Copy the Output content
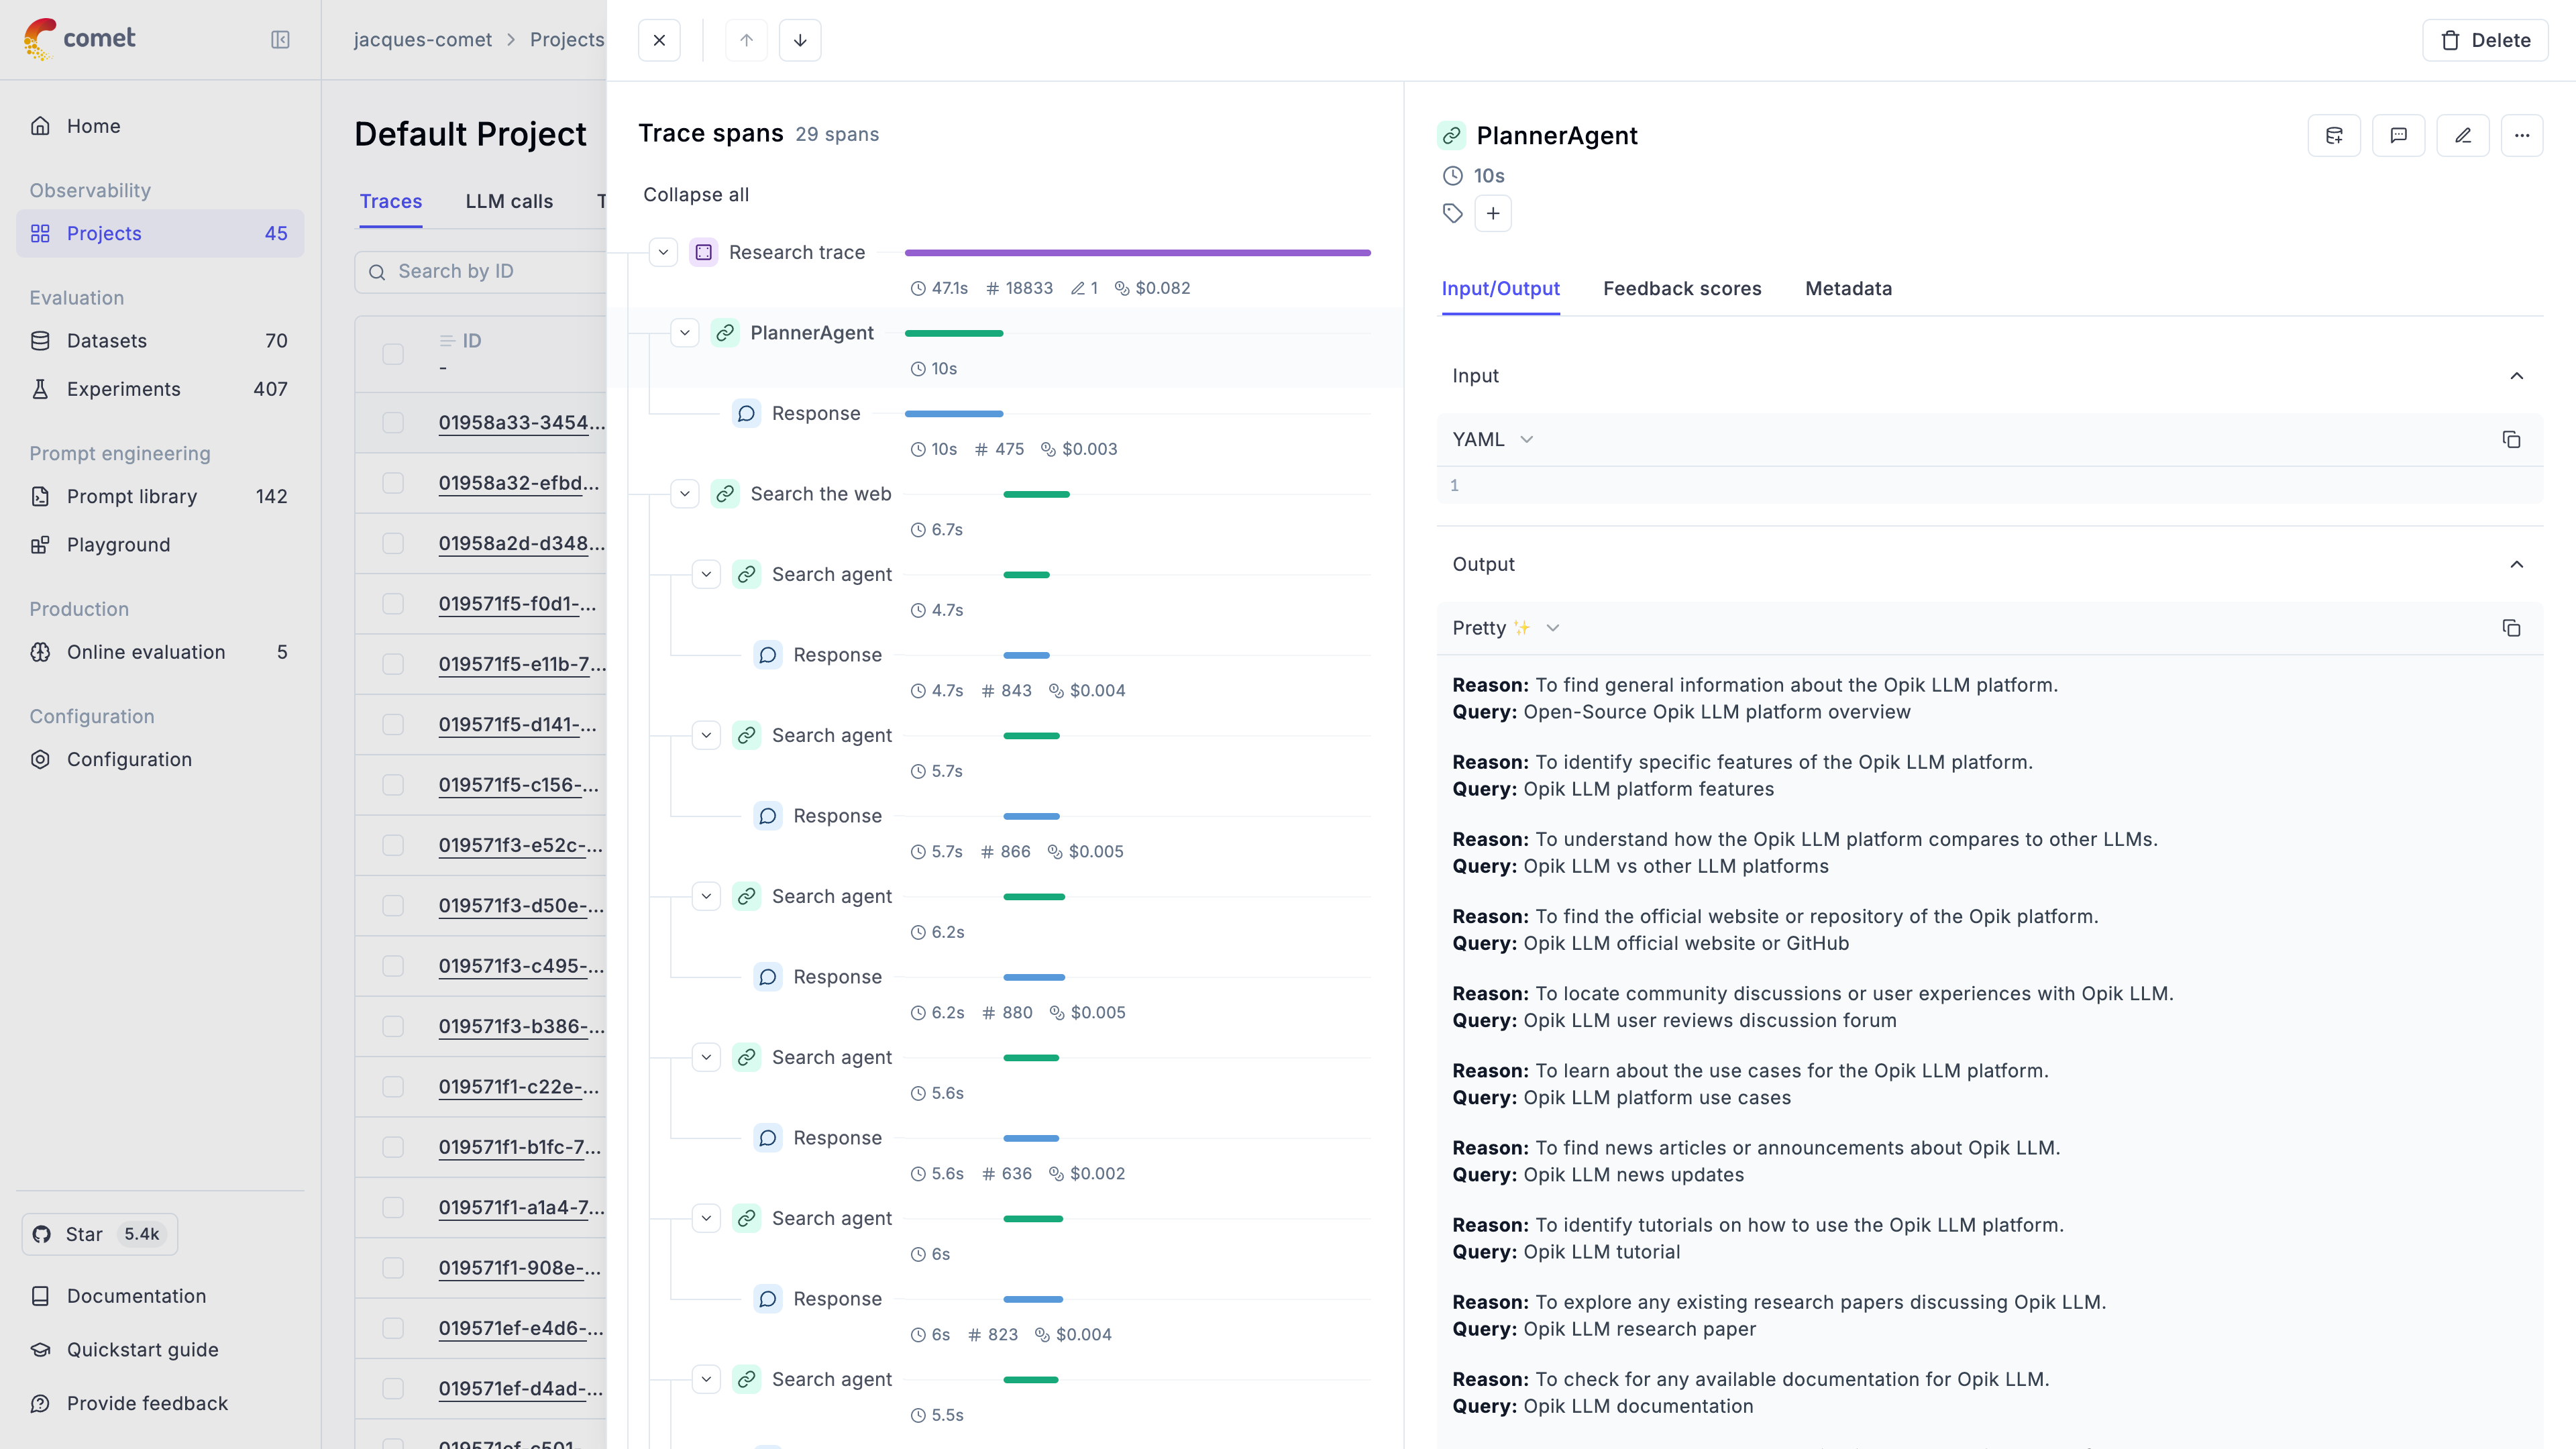The height and width of the screenshot is (1449, 2576). pyautogui.click(x=2511, y=628)
